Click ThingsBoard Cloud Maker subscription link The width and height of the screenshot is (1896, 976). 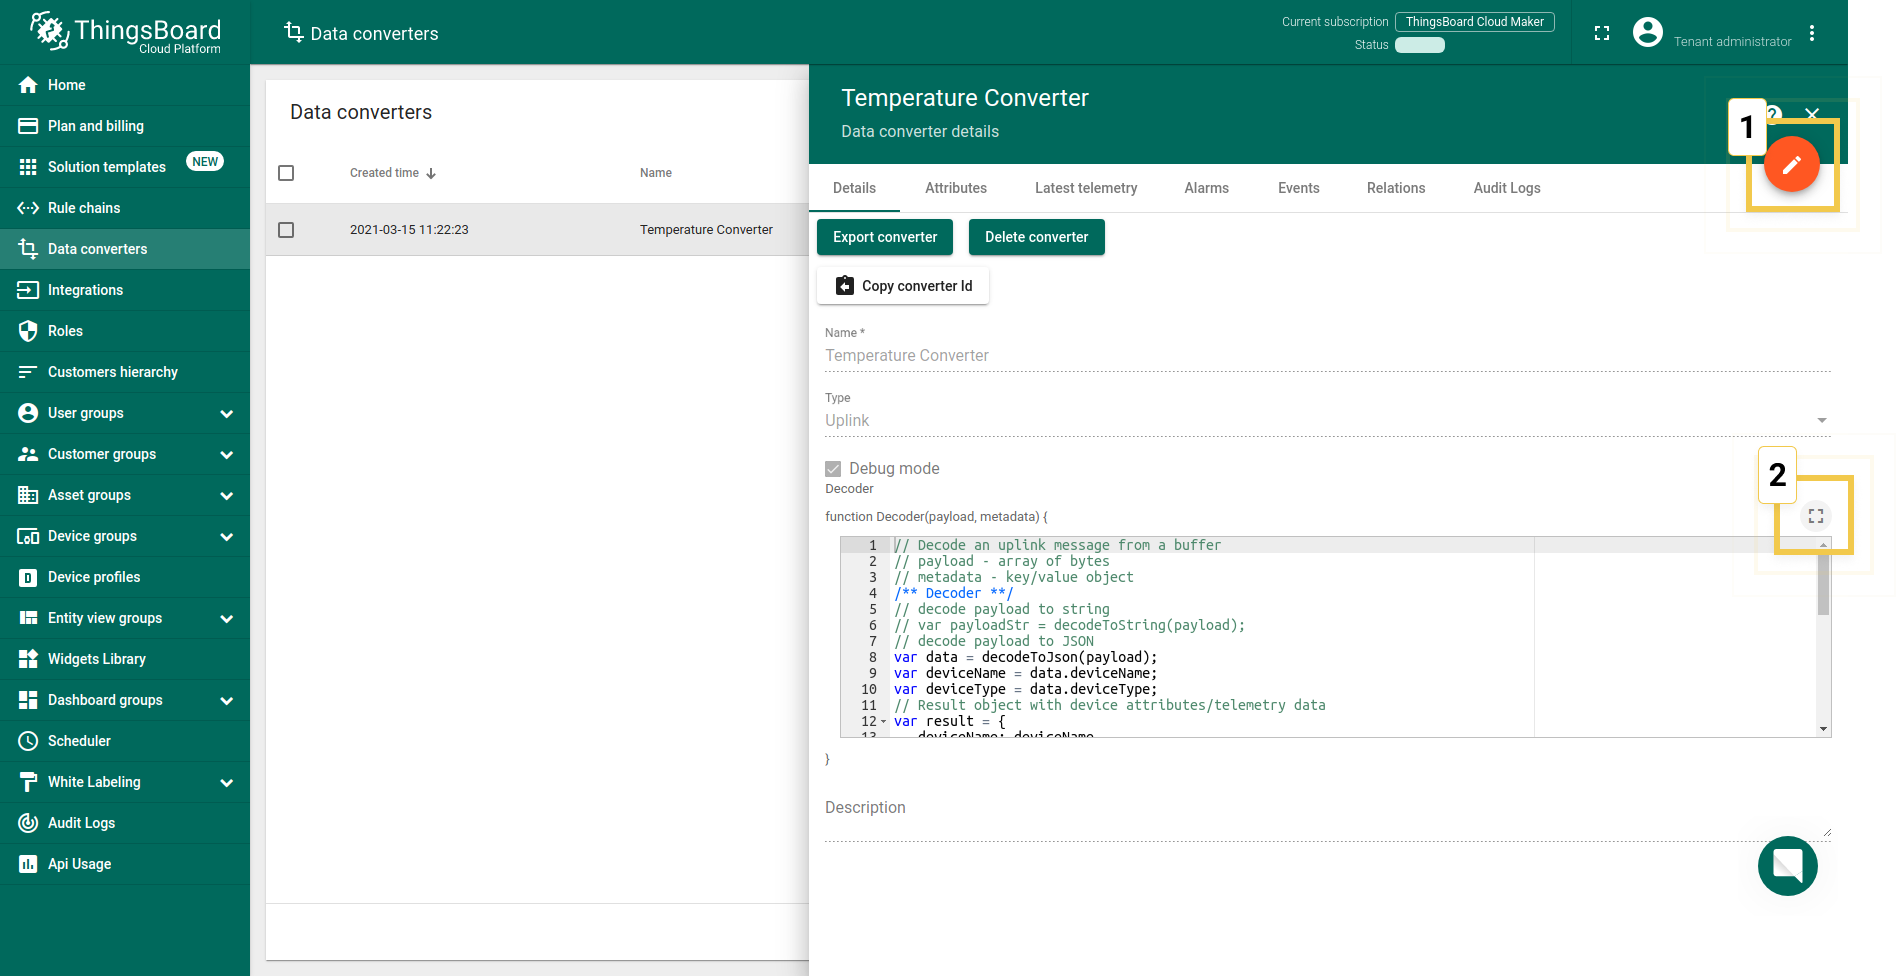(1475, 22)
